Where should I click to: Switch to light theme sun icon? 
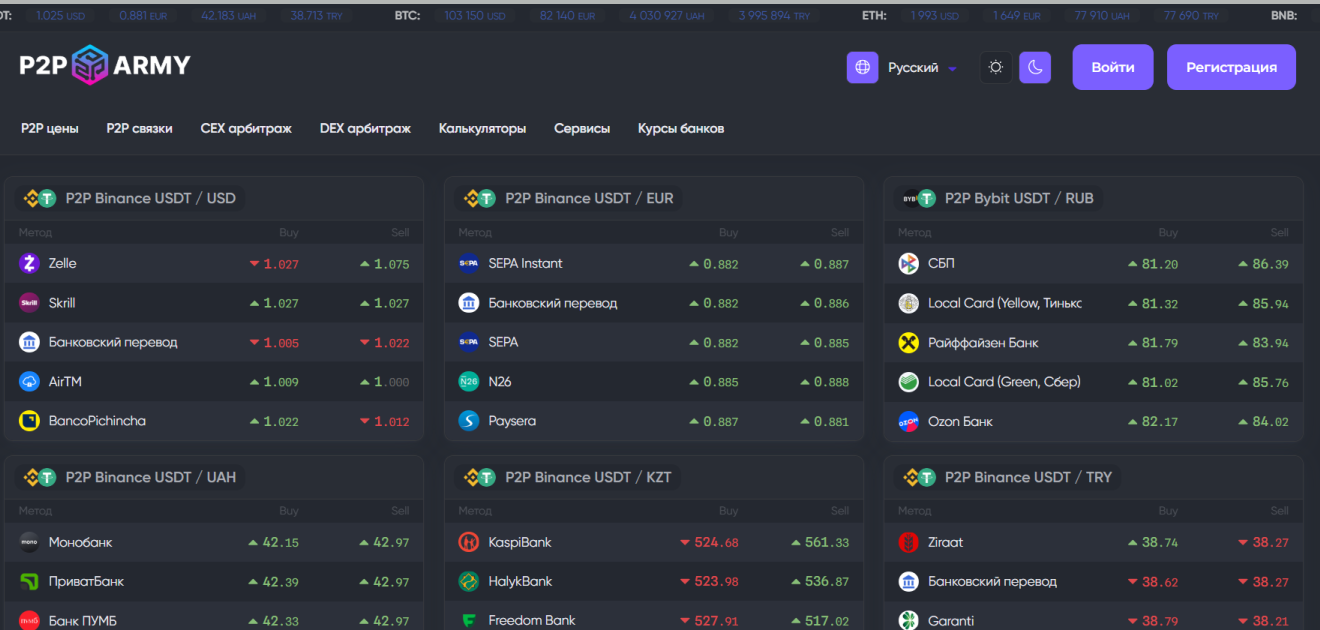pyautogui.click(x=995, y=68)
